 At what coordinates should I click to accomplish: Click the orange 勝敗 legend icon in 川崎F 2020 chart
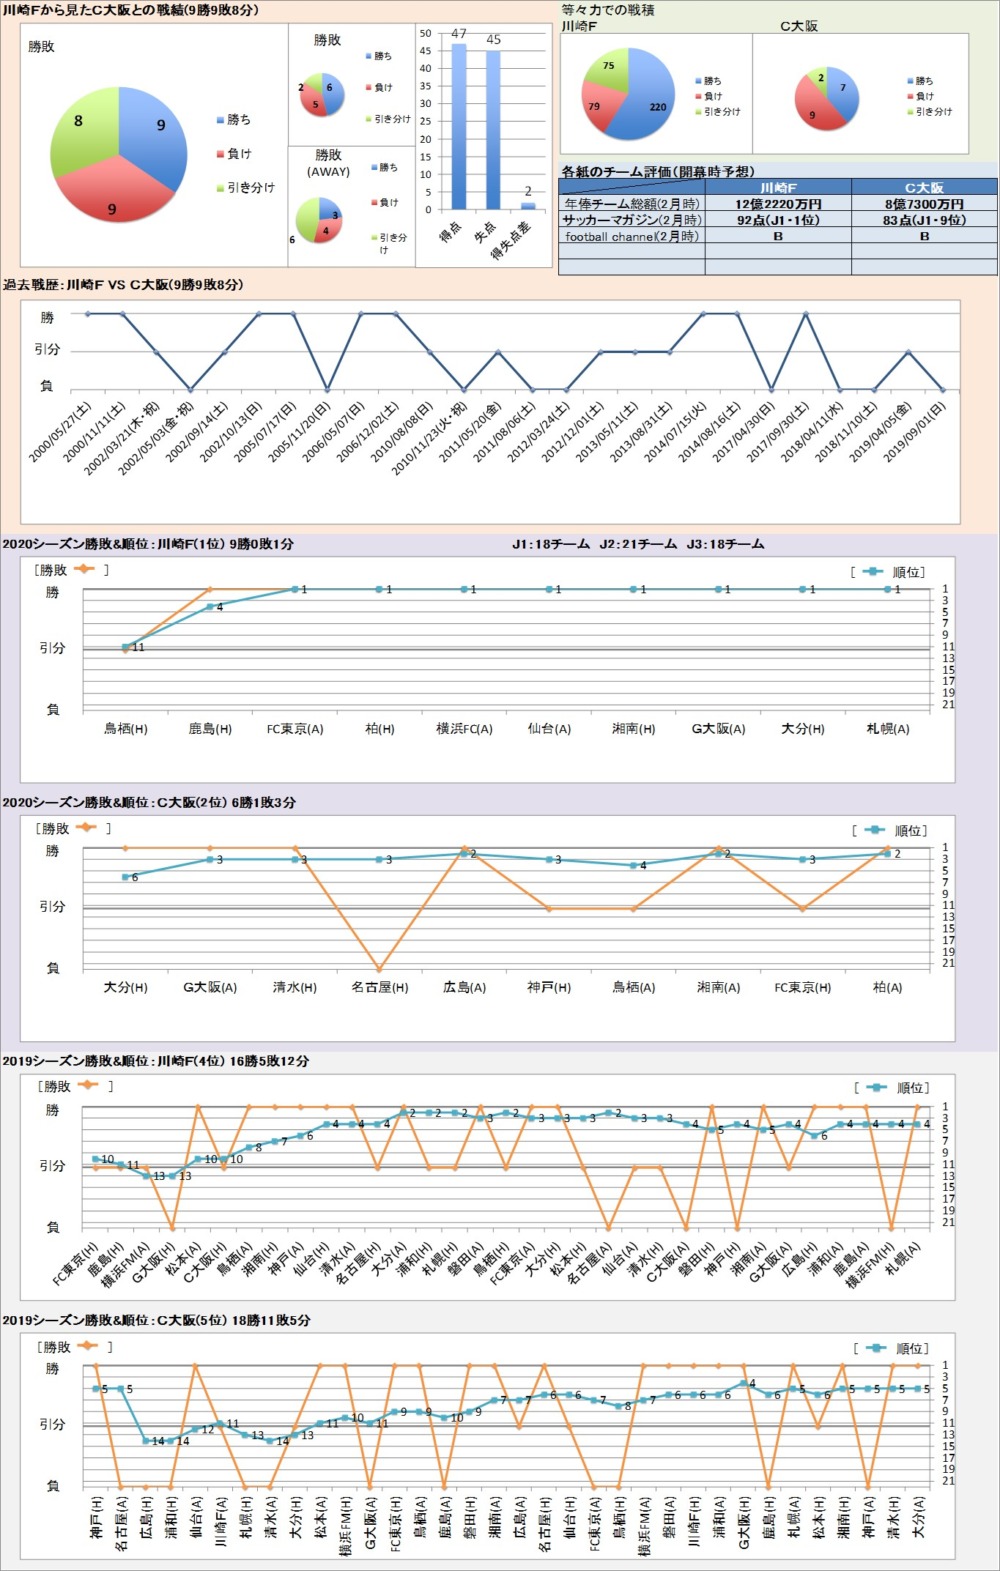(x=84, y=569)
